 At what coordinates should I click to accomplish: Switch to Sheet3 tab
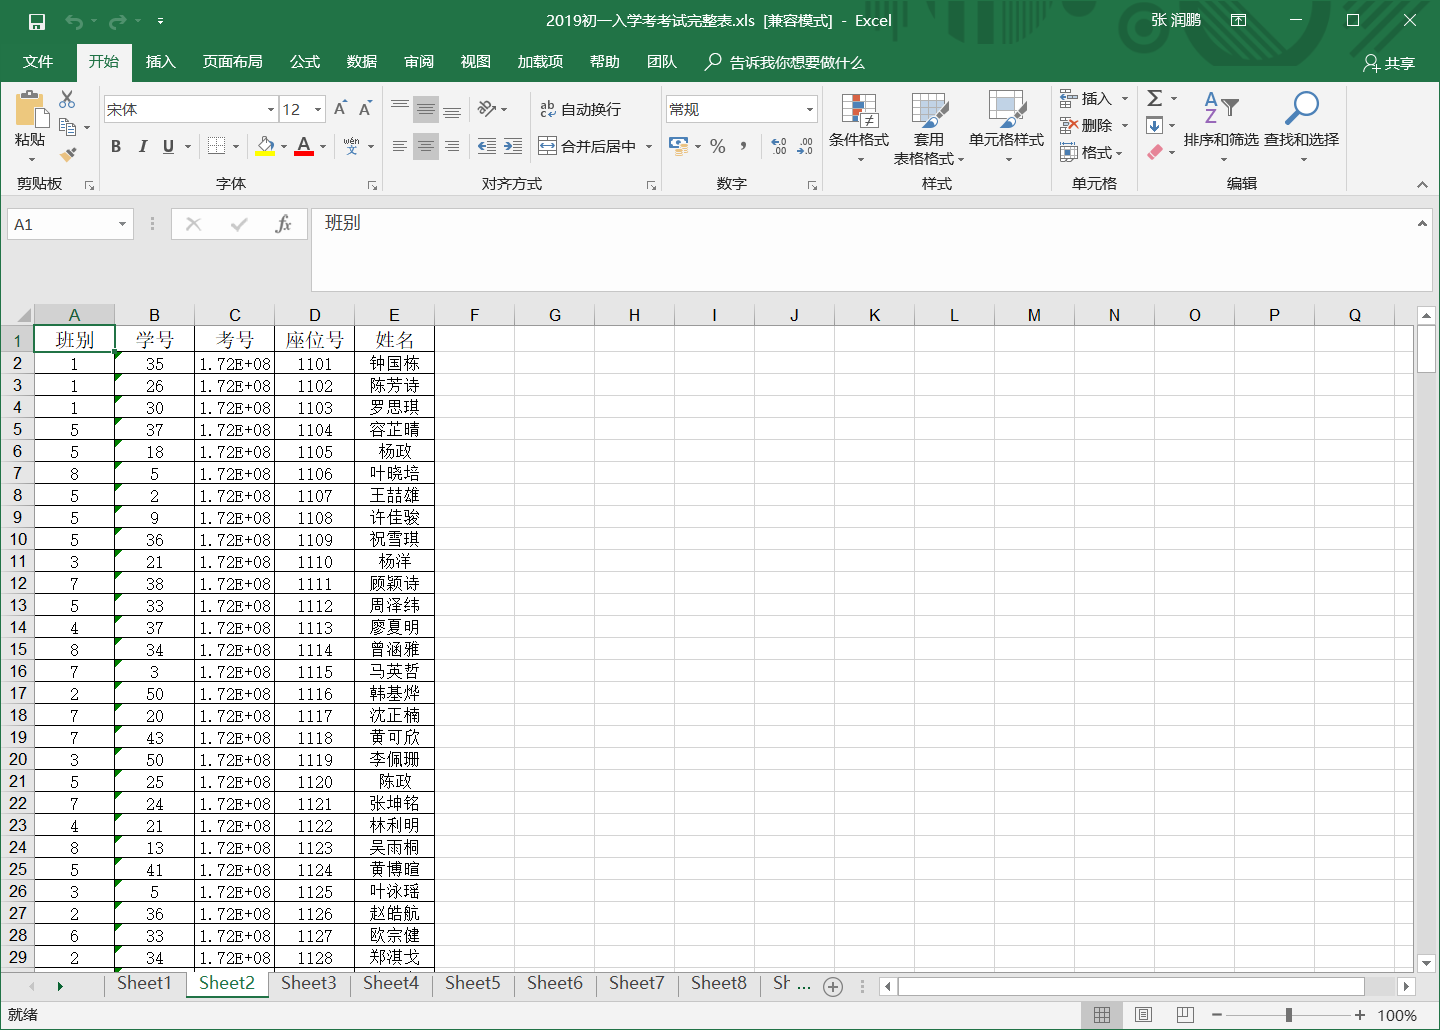[309, 983]
